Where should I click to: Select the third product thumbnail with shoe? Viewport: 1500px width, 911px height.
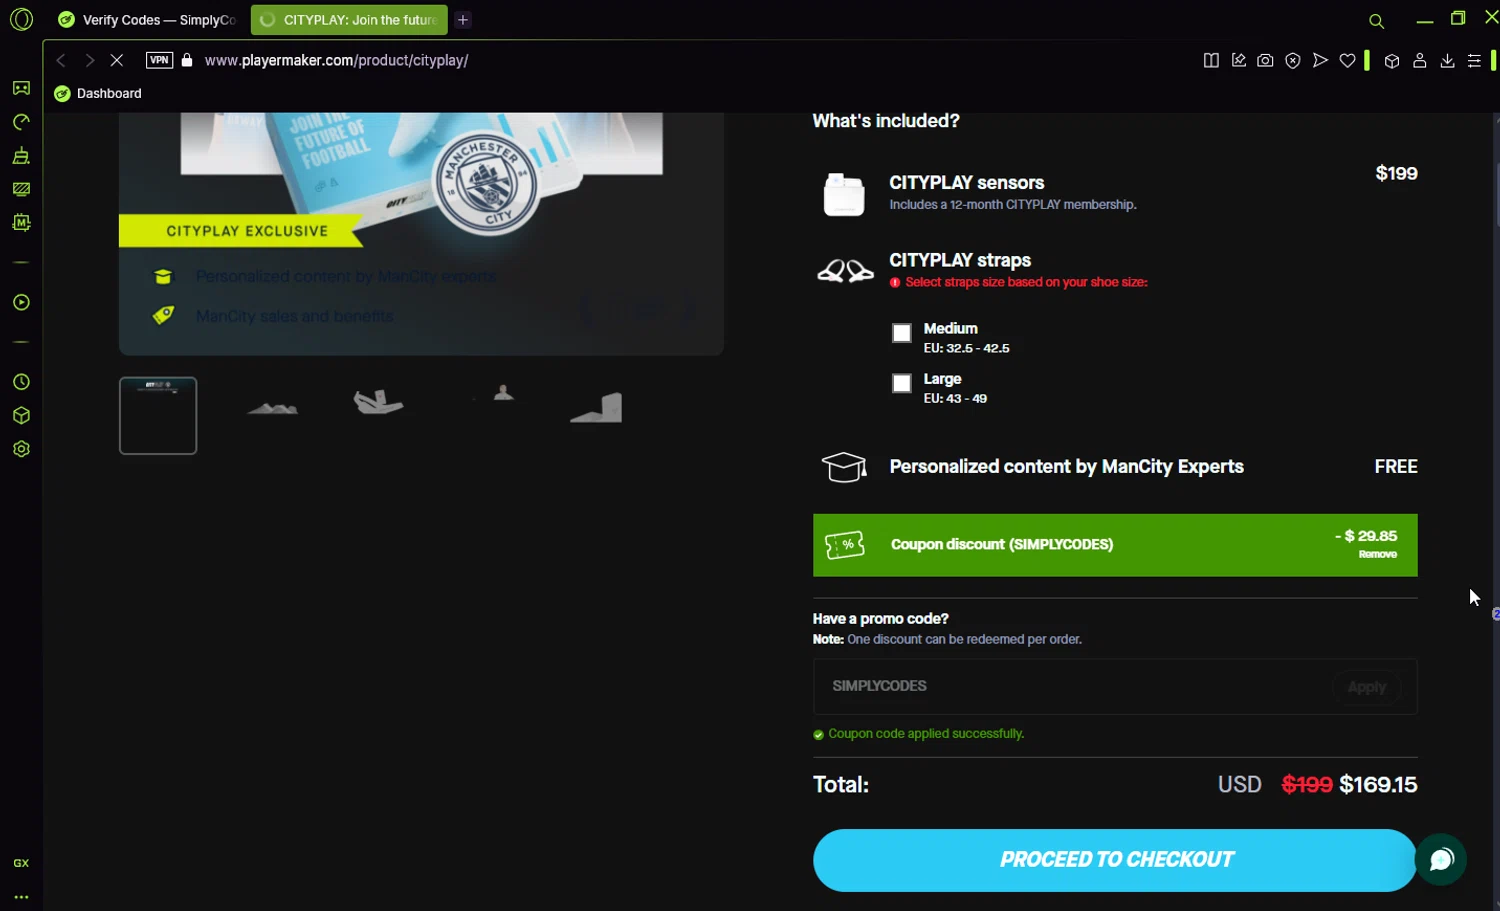coord(379,402)
